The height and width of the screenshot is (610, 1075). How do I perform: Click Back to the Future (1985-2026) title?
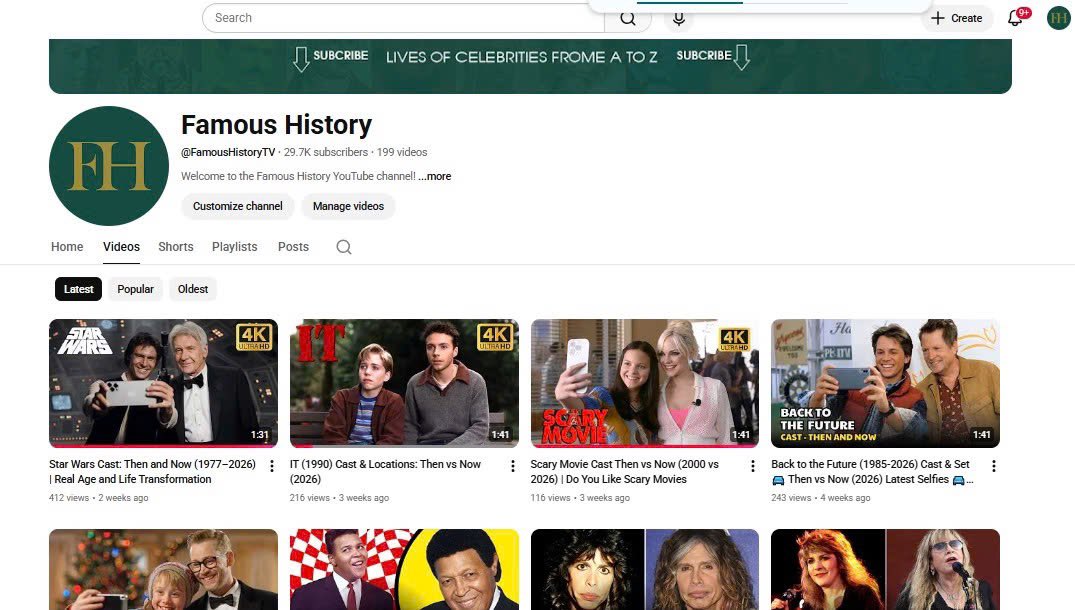tap(872, 472)
